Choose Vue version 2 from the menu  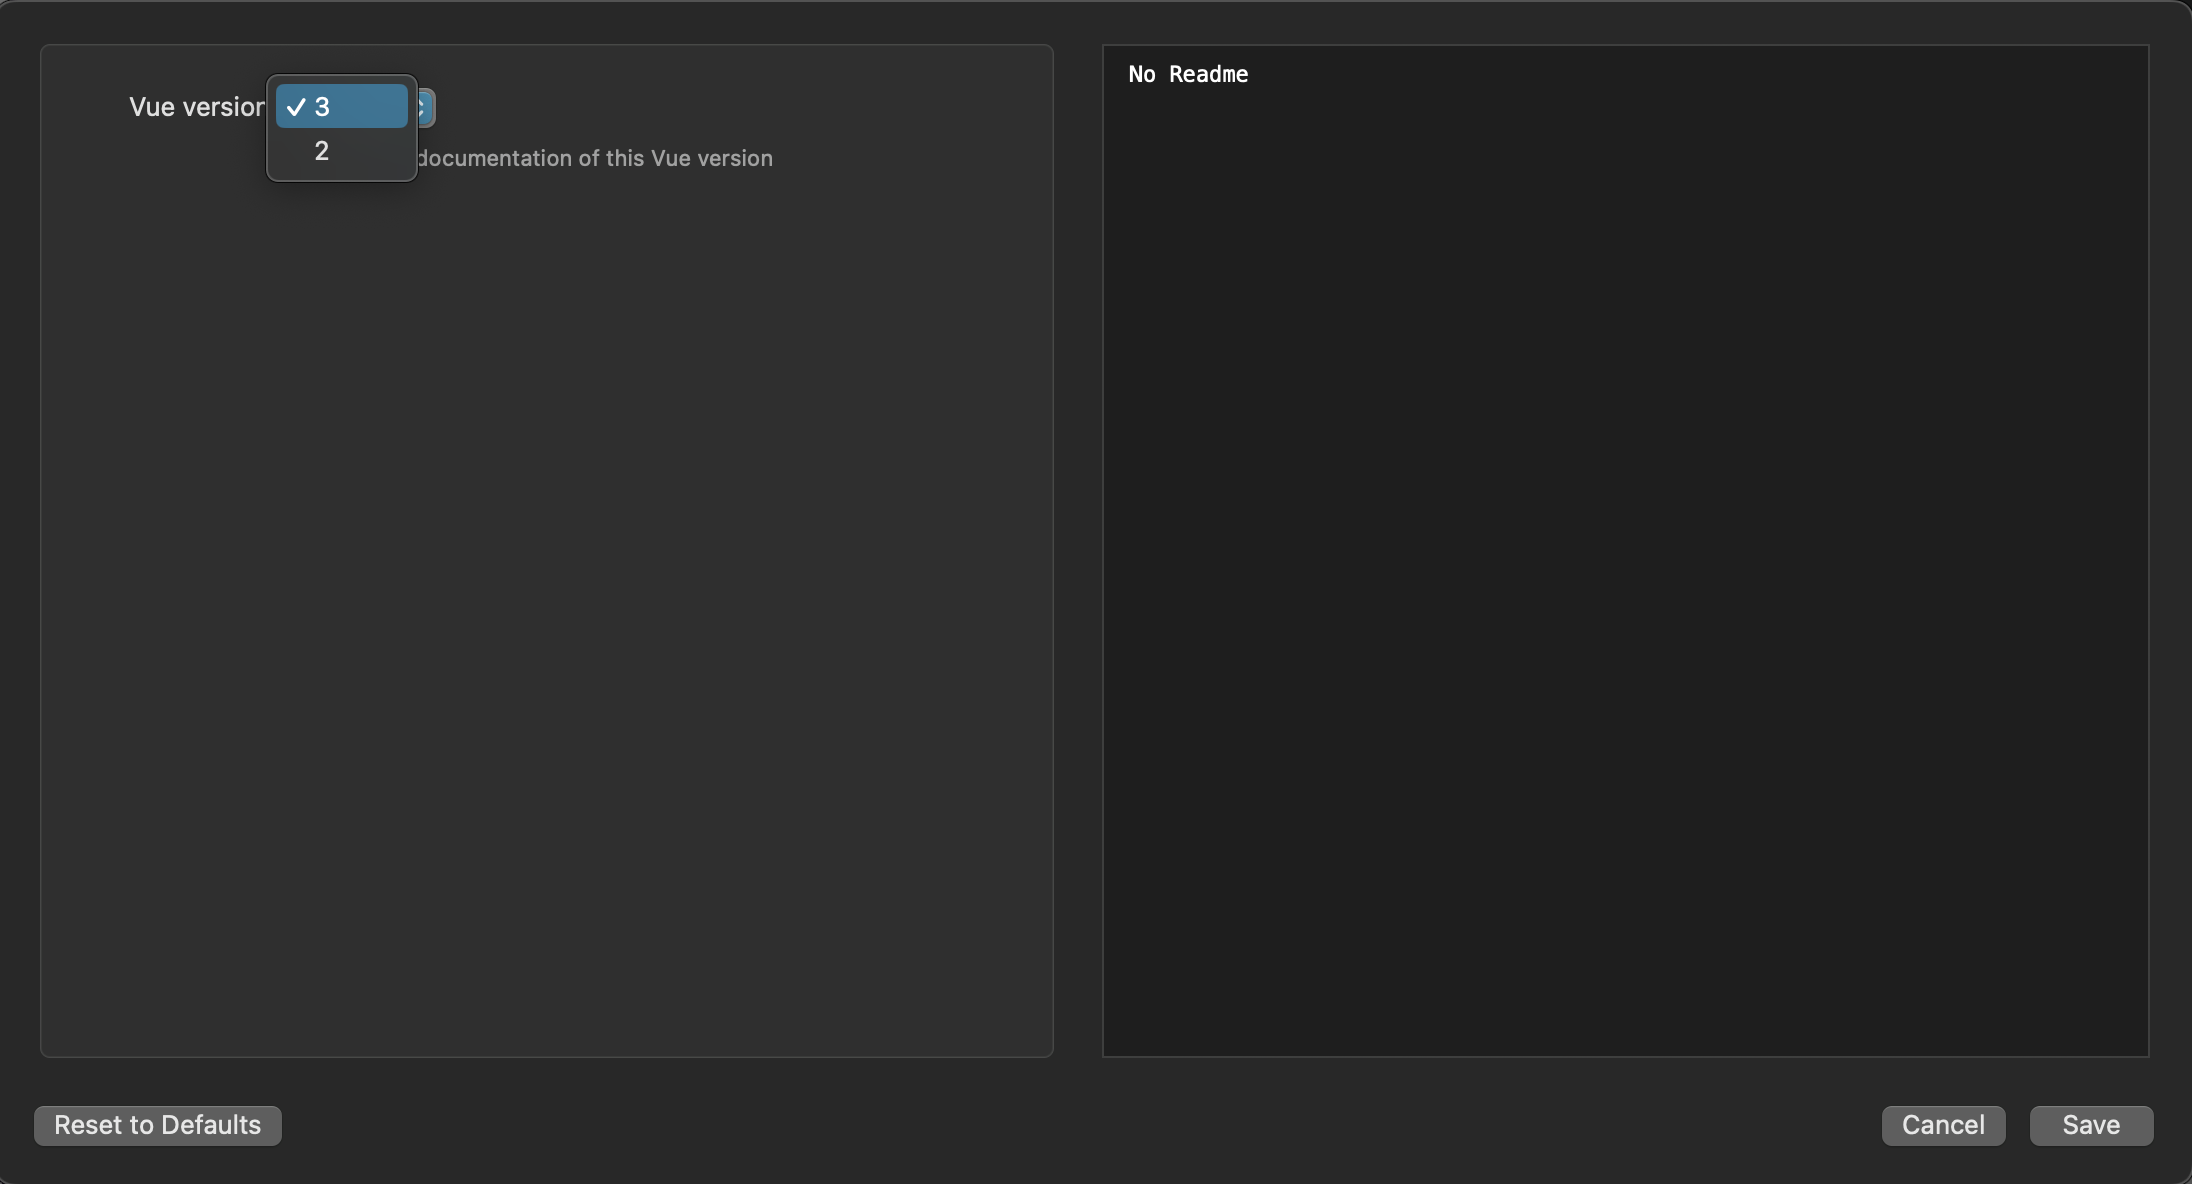342,151
